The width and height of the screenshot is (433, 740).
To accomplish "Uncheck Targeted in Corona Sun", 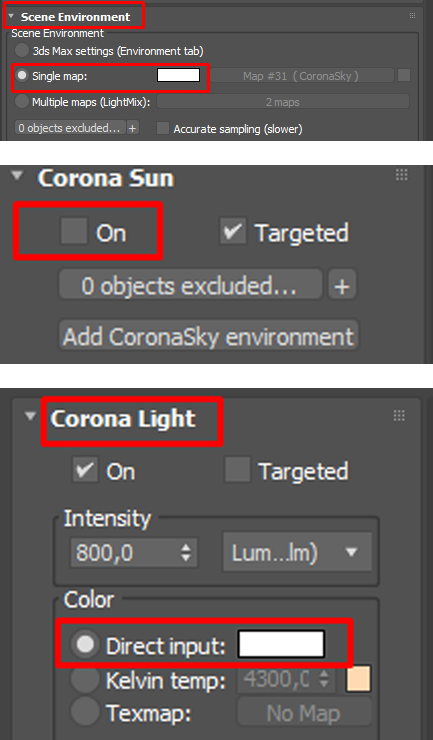I will tap(233, 231).
